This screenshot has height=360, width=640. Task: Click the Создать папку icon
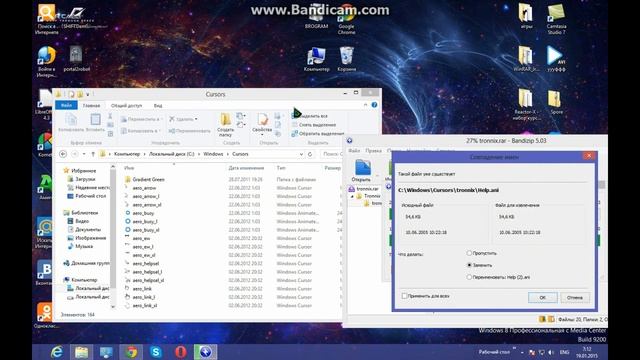pyautogui.click(x=225, y=125)
